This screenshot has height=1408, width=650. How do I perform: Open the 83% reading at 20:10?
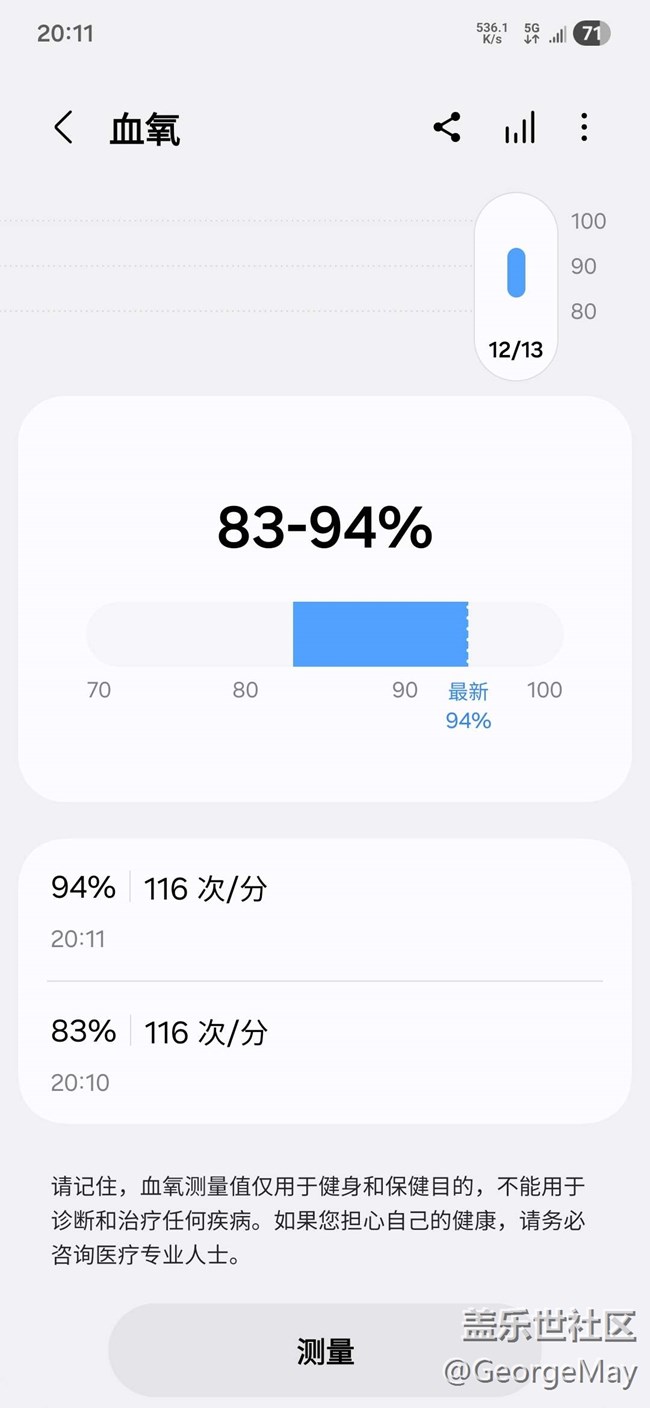(324, 1053)
